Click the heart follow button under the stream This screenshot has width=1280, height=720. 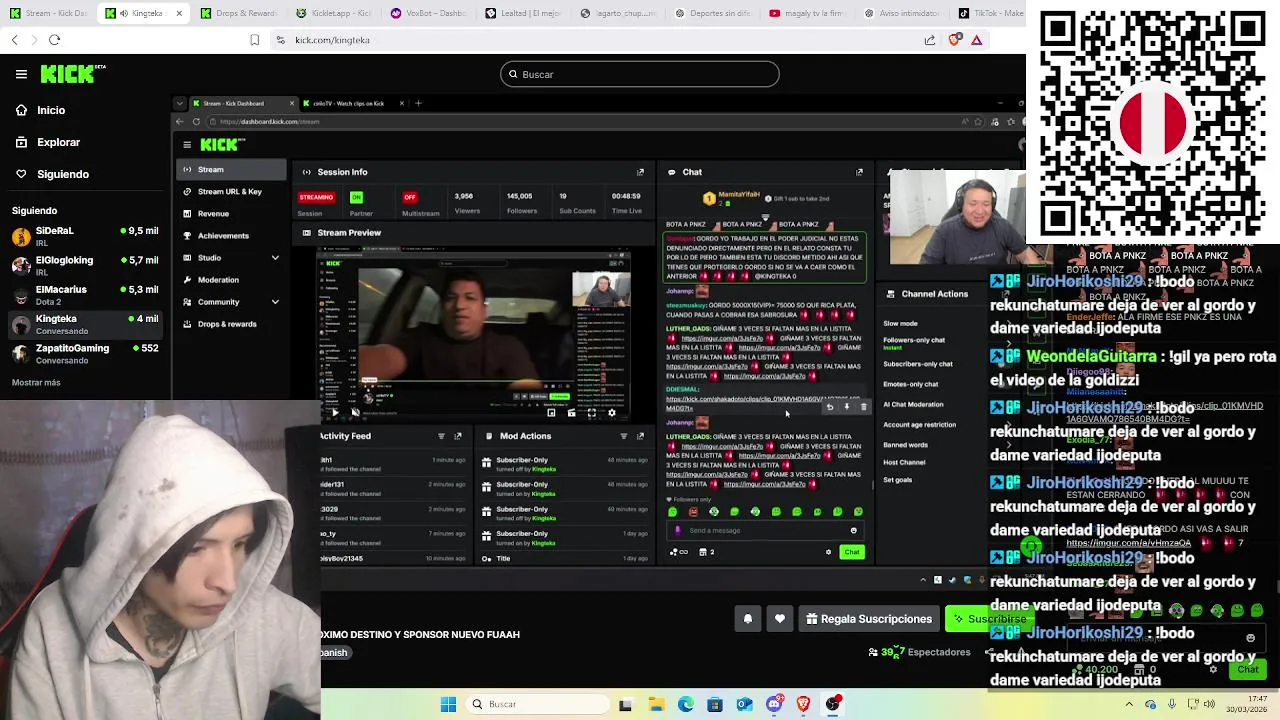point(780,619)
